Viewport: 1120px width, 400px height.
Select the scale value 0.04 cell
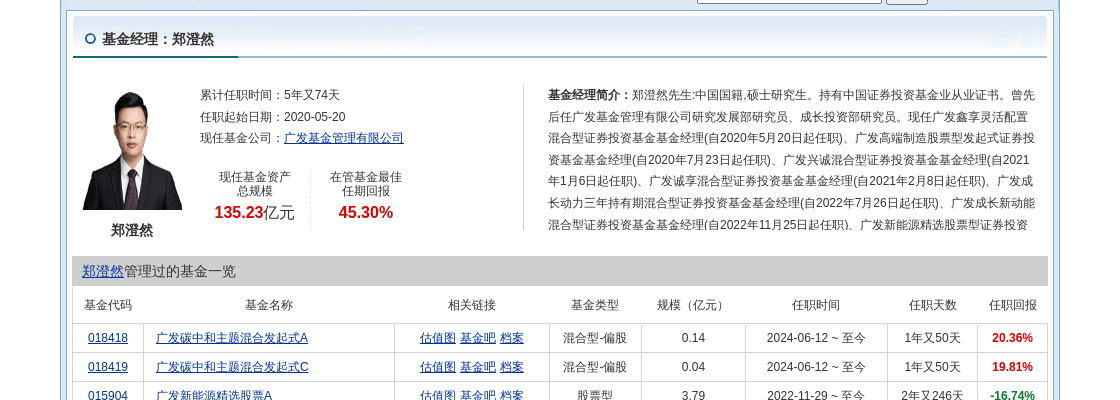[693, 367]
